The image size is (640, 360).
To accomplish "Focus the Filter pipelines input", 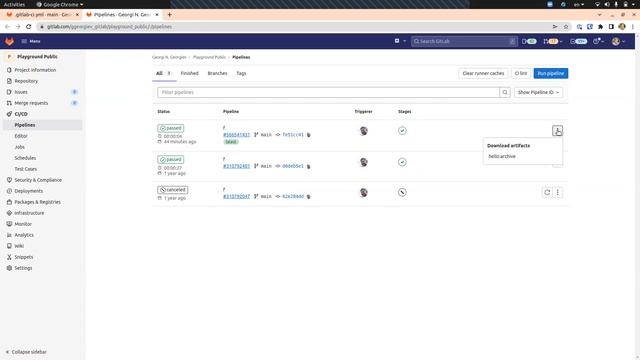I will coord(329,93).
